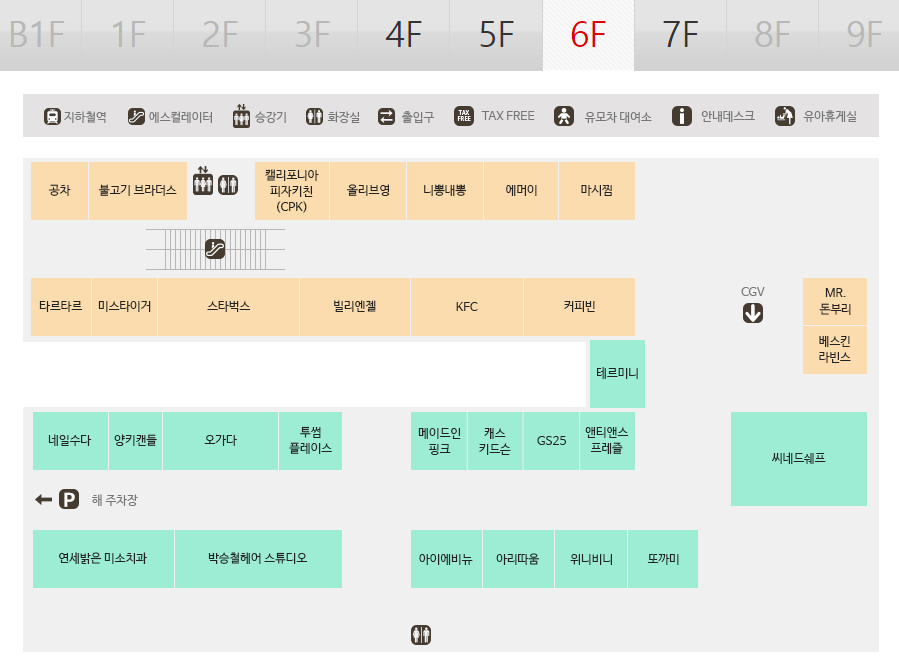Open the 캘리포니아 피자키친 (CPK) store
The width and height of the screenshot is (899, 660).
[x=292, y=191]
